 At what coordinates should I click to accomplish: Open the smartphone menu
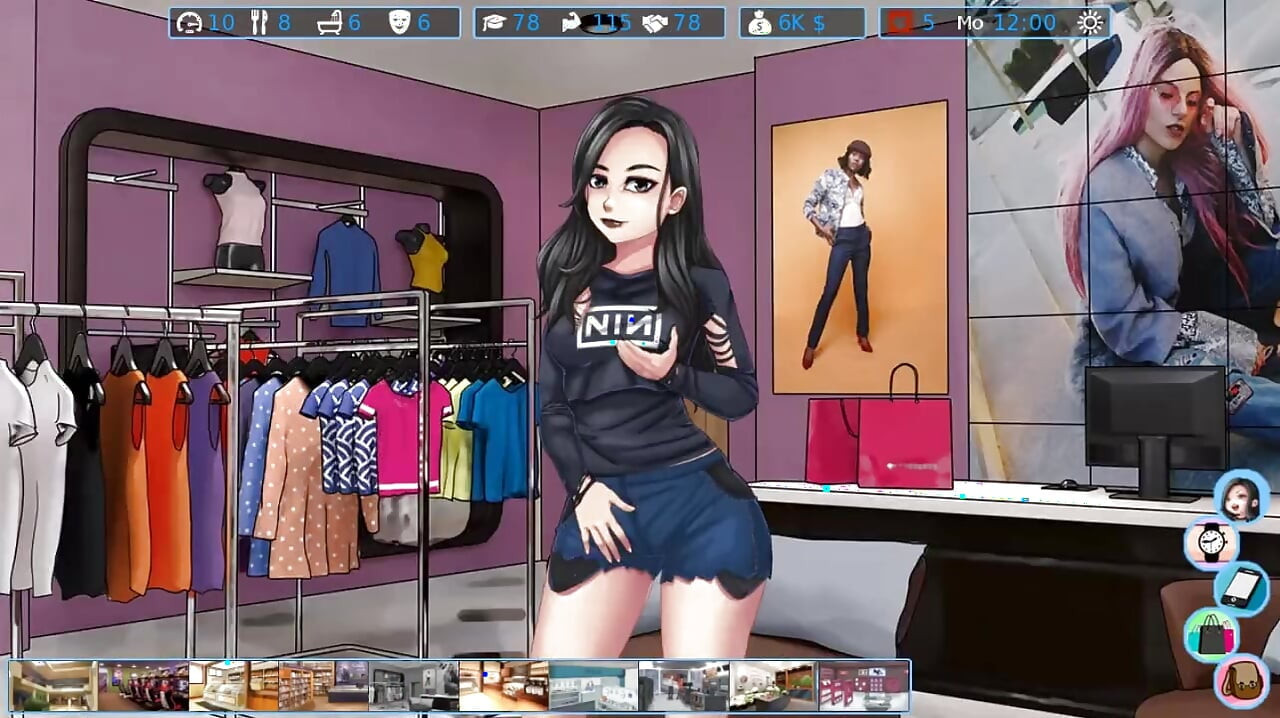pos(1241,588)
